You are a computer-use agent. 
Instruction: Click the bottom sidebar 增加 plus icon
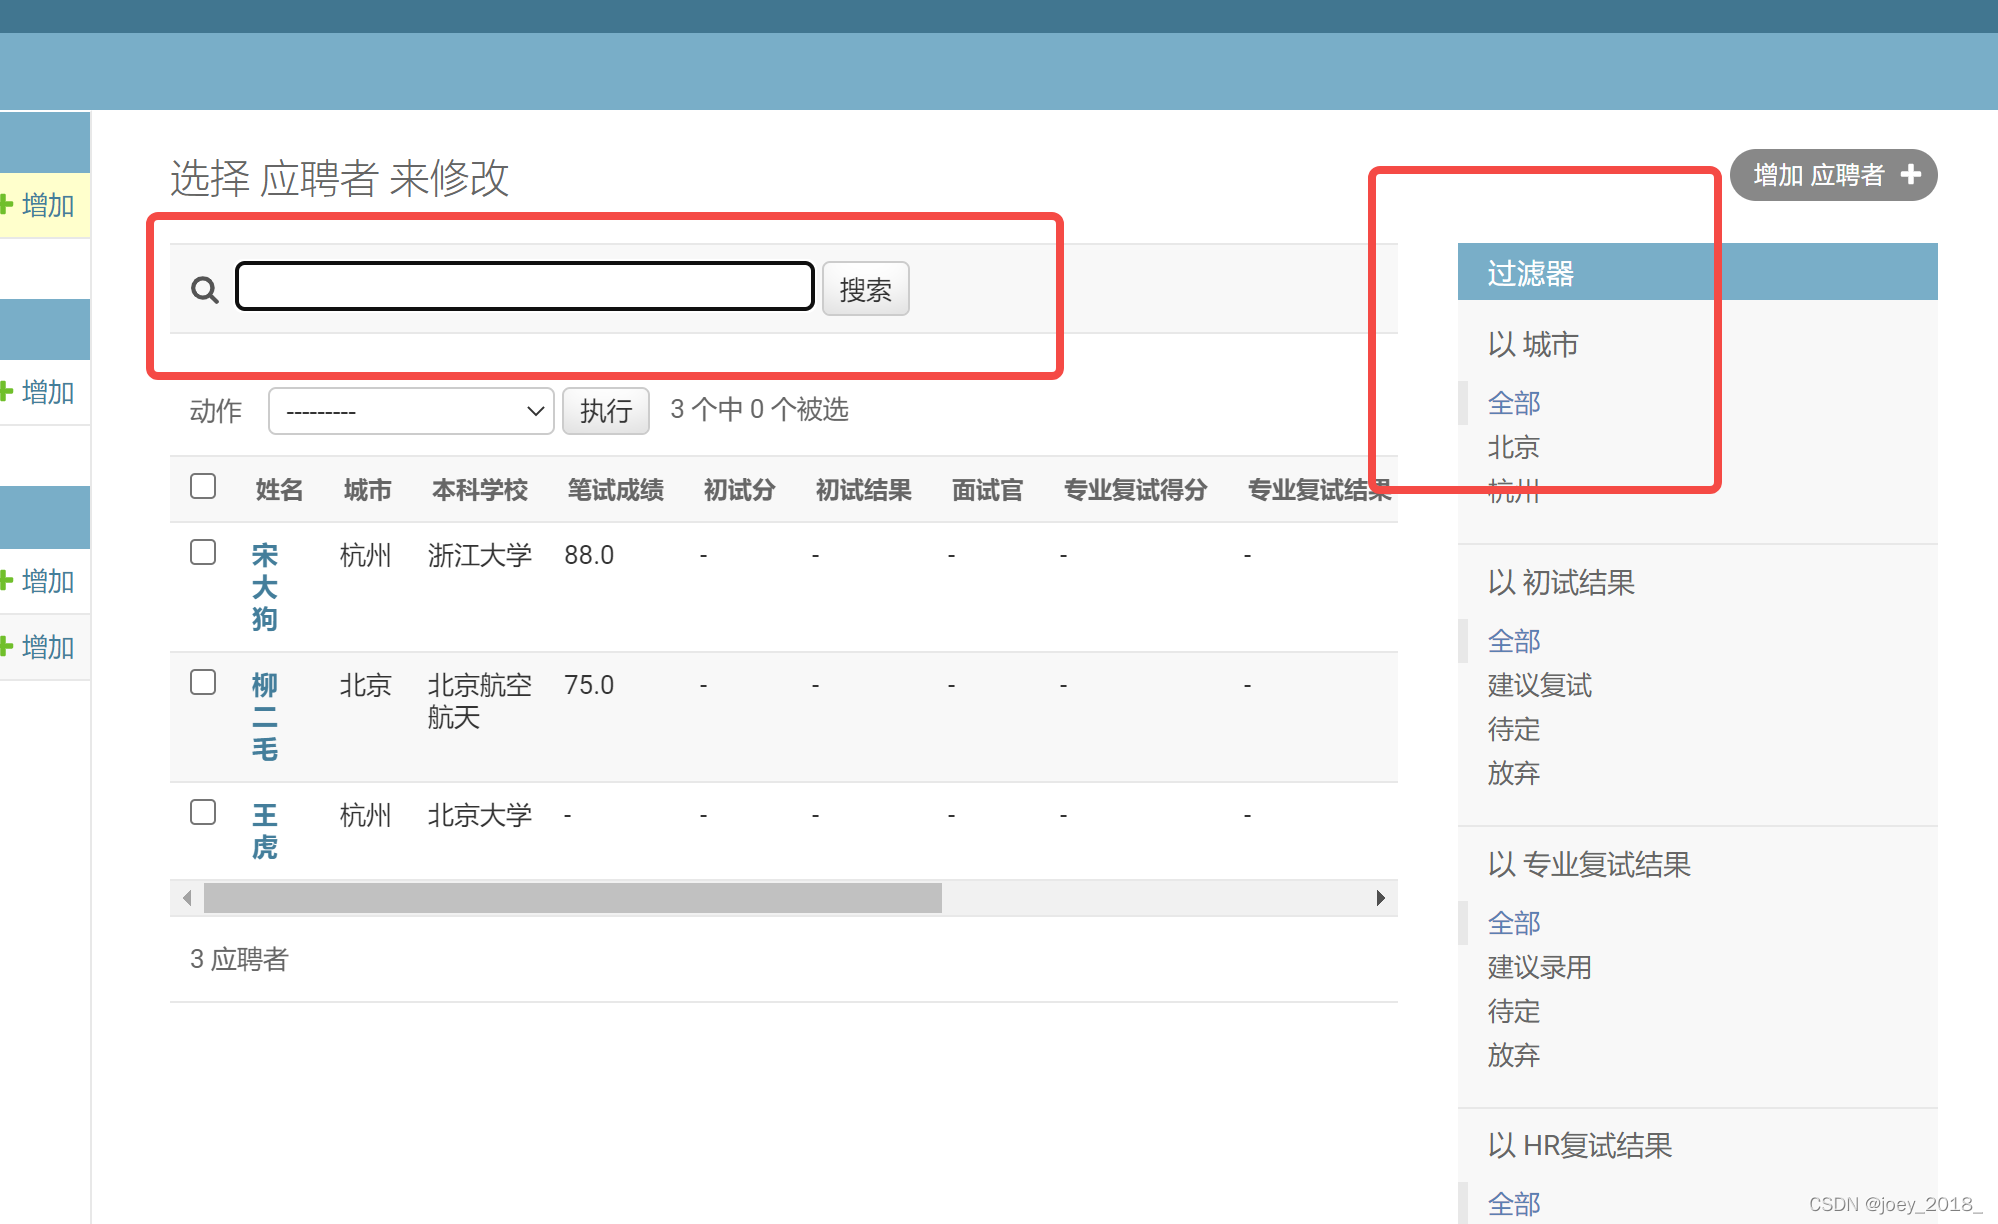[6, 646]
